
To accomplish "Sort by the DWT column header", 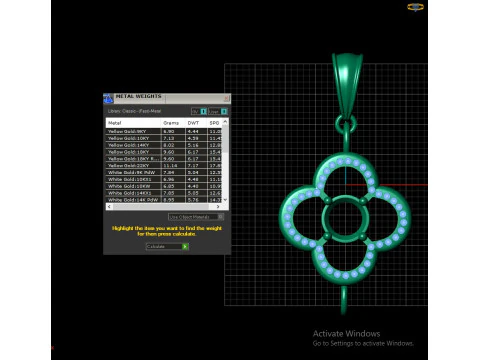I will tap(196, 123).
